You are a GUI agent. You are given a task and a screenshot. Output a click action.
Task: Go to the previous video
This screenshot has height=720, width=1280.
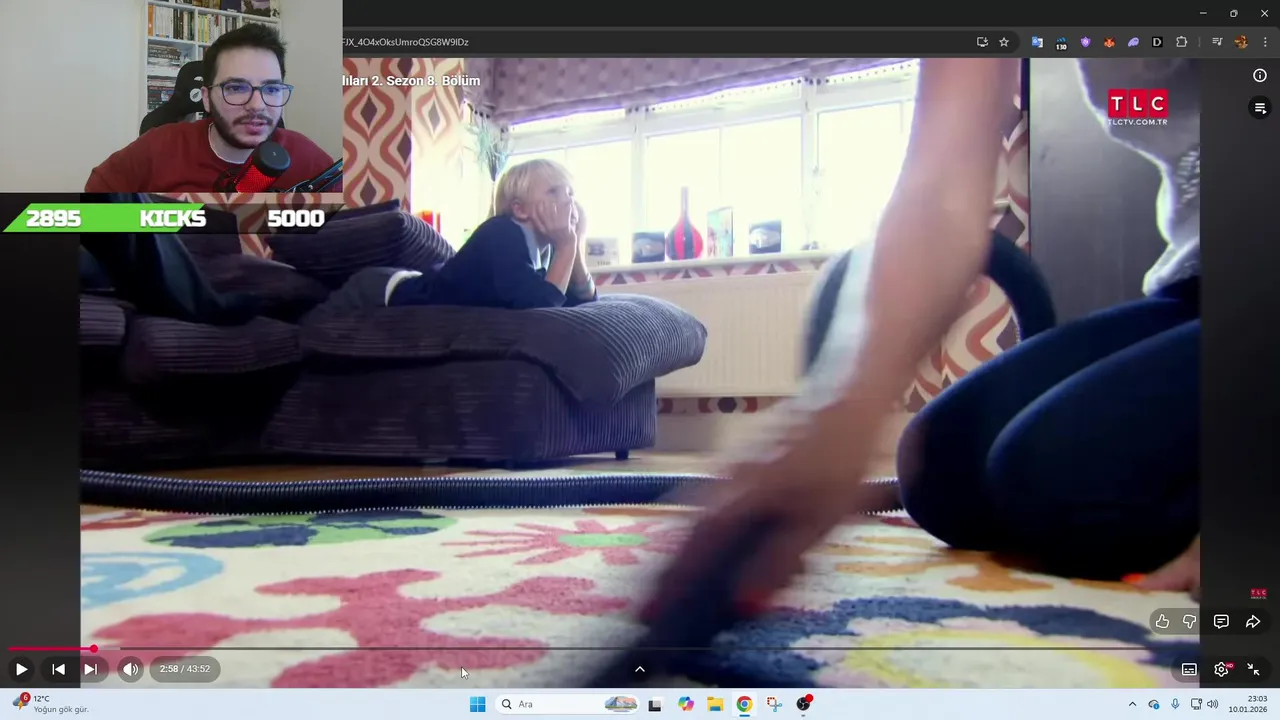(x=58, y=669)
